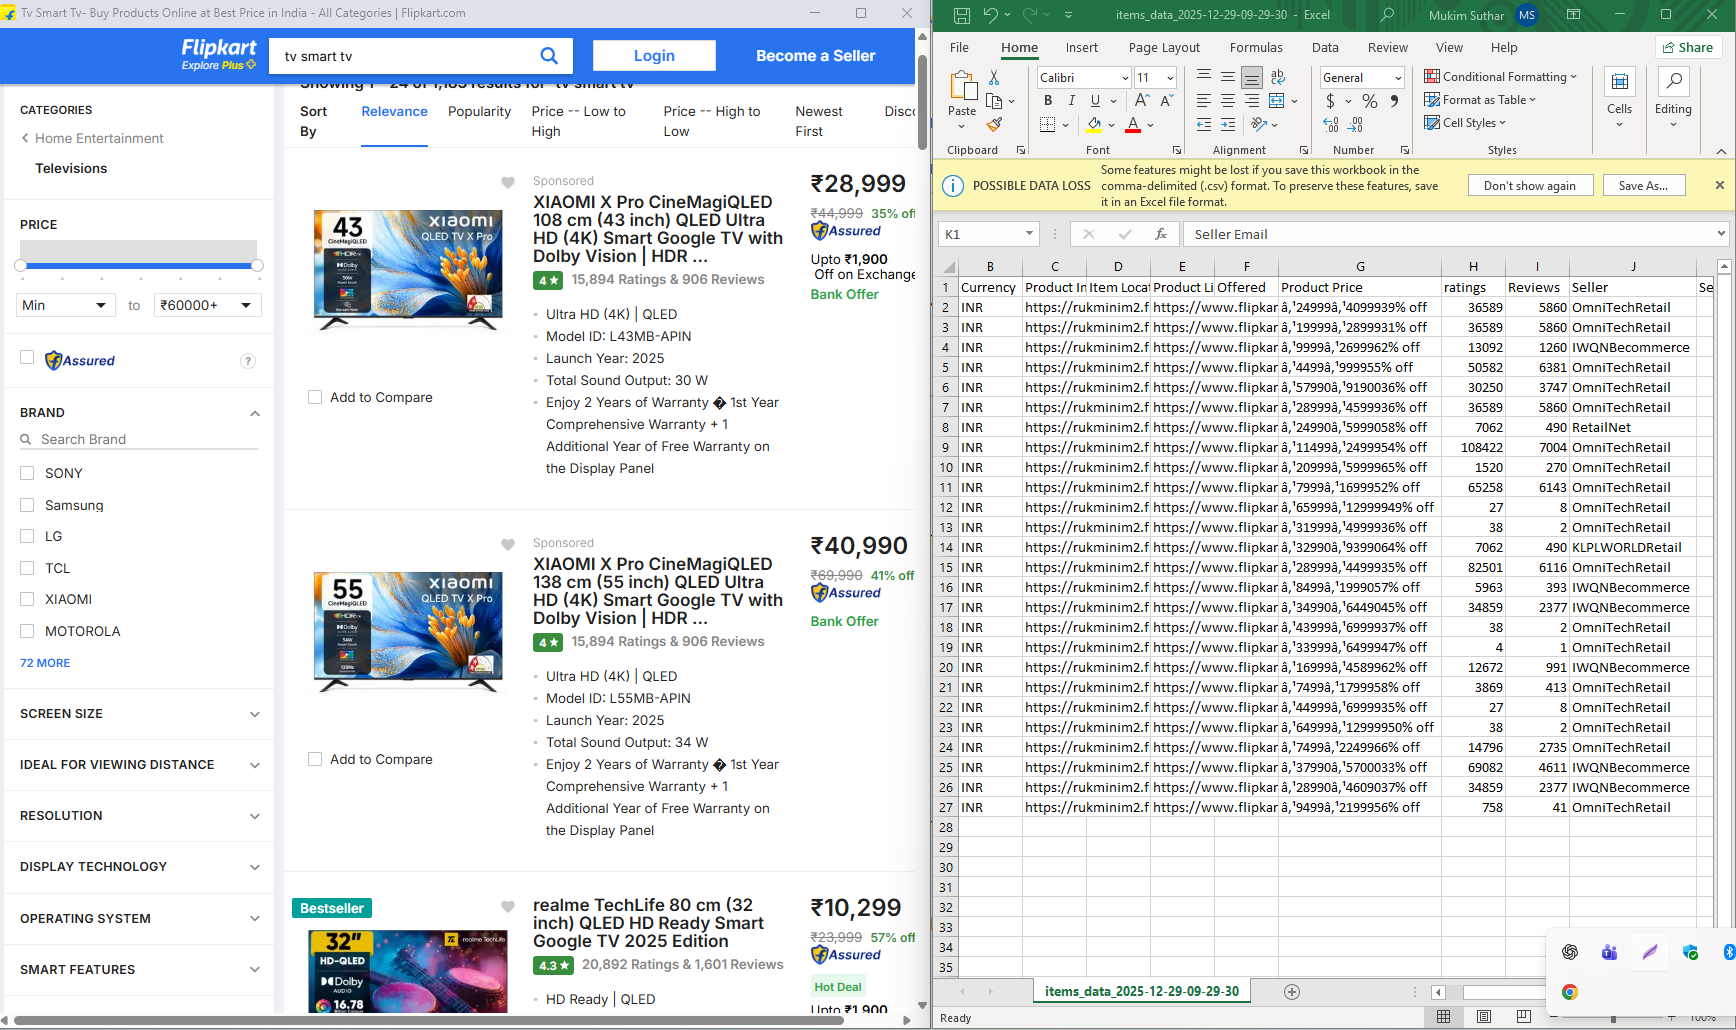Sort results by Popularity

pos(479,112)
